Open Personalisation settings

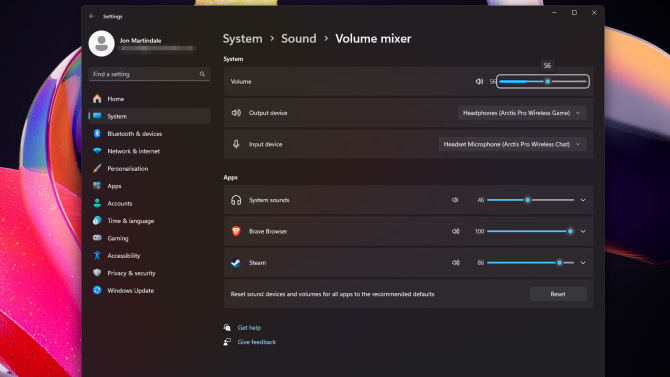tap(149, 168)
